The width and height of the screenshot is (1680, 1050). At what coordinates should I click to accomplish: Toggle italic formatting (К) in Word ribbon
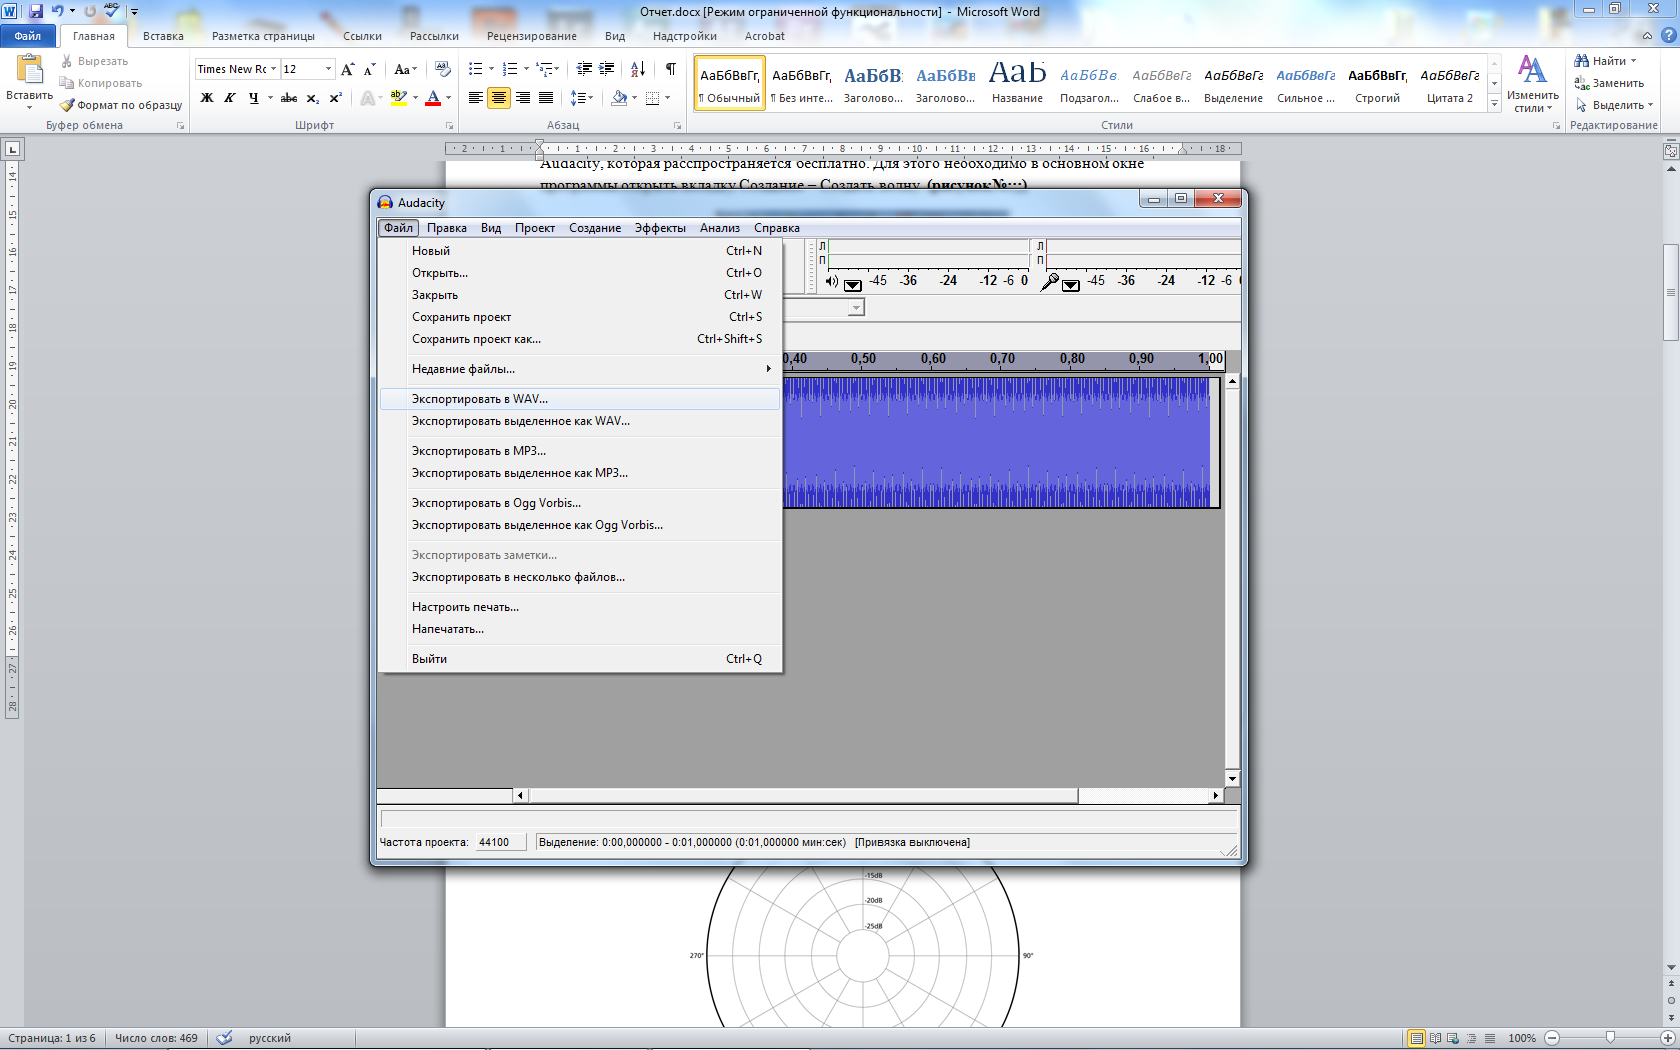click(230, 98)
